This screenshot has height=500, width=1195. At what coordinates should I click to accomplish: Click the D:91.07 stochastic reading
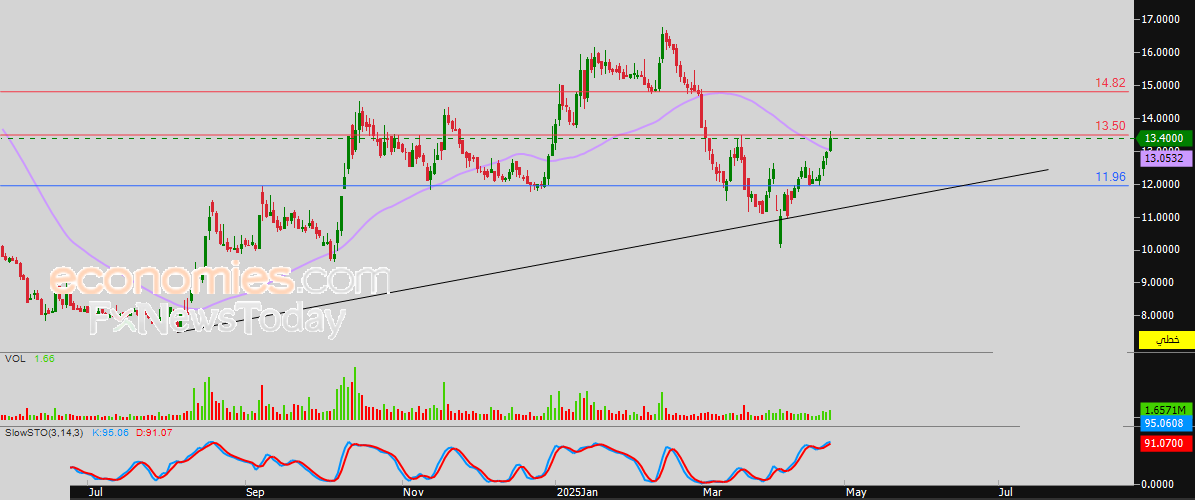pyautogui.click(x=152, y=432)
